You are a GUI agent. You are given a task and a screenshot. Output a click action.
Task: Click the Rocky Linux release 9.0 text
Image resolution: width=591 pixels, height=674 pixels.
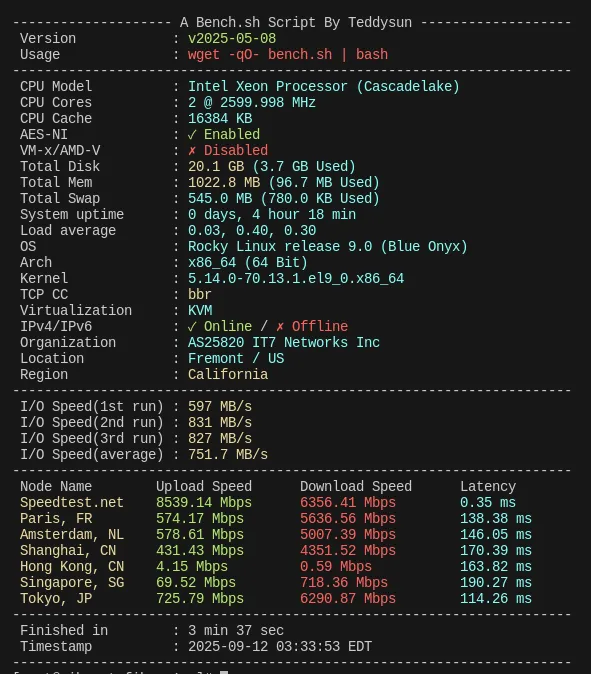[x=280, y=247]
